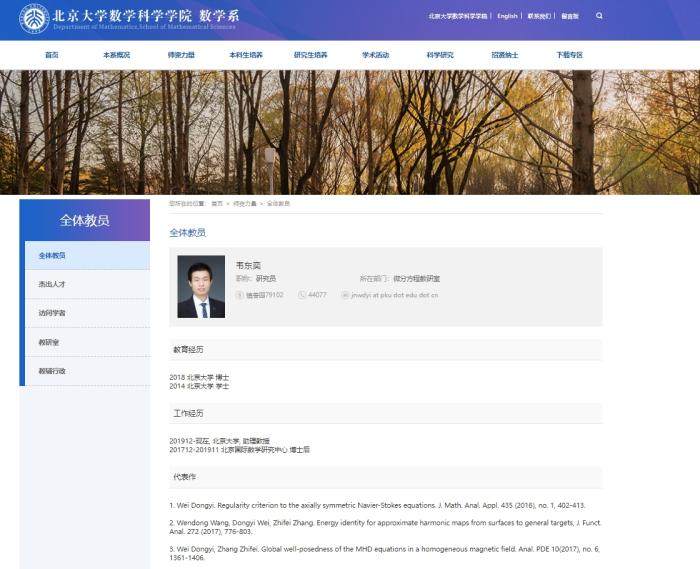Click the 师资力量 breadcrumb link
The image size is (700, 569).
245,203
